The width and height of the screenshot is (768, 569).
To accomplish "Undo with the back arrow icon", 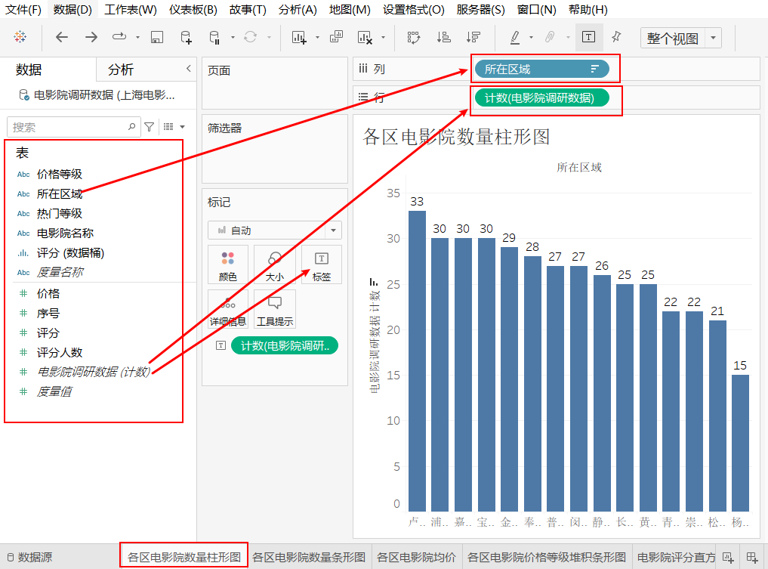I will point(62,37).
